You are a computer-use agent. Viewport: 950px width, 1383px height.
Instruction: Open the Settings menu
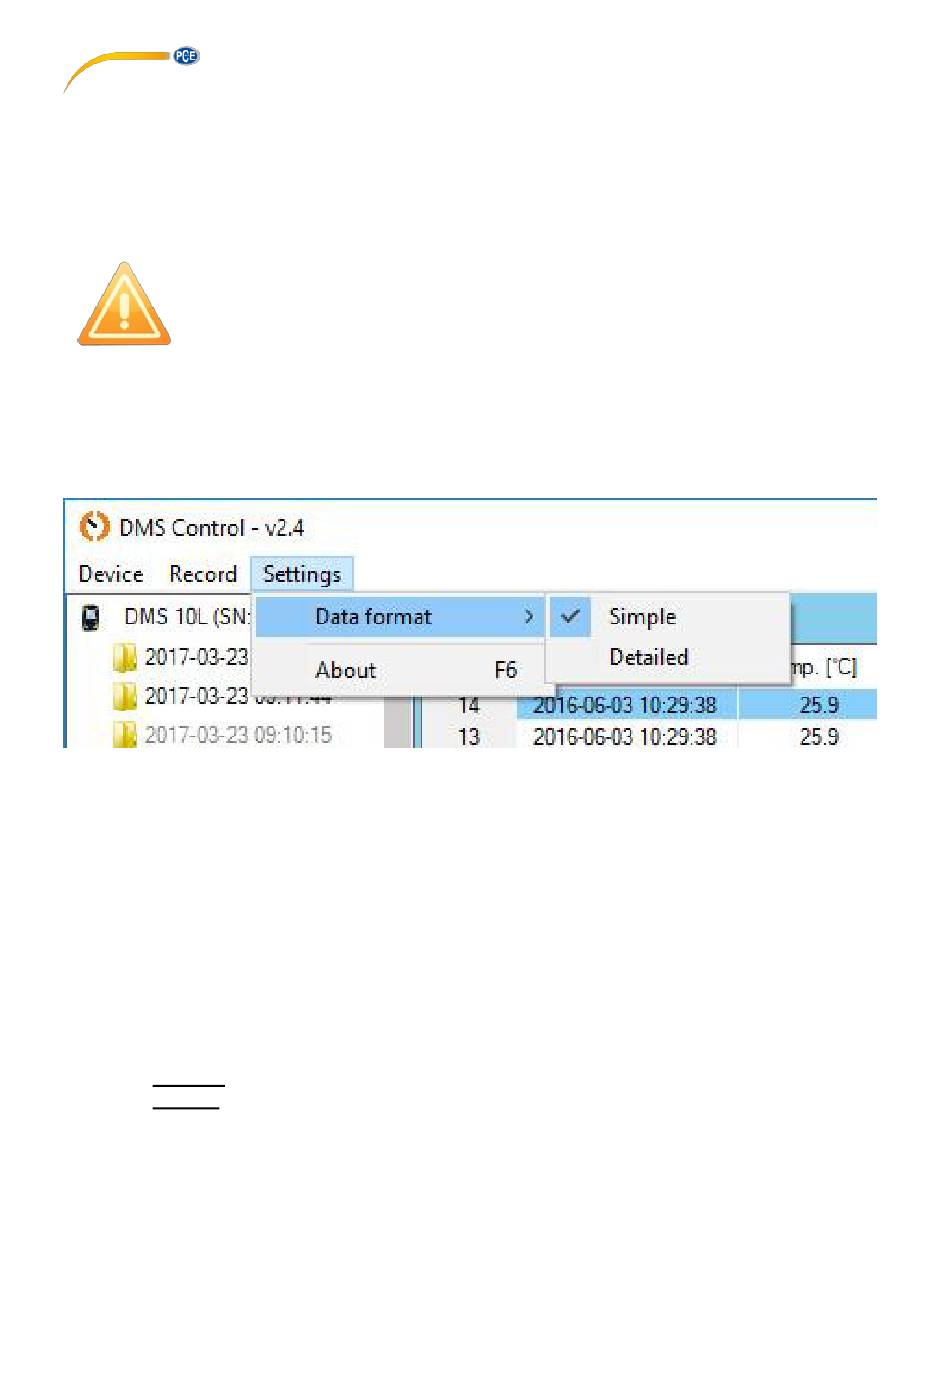point(302,574)
